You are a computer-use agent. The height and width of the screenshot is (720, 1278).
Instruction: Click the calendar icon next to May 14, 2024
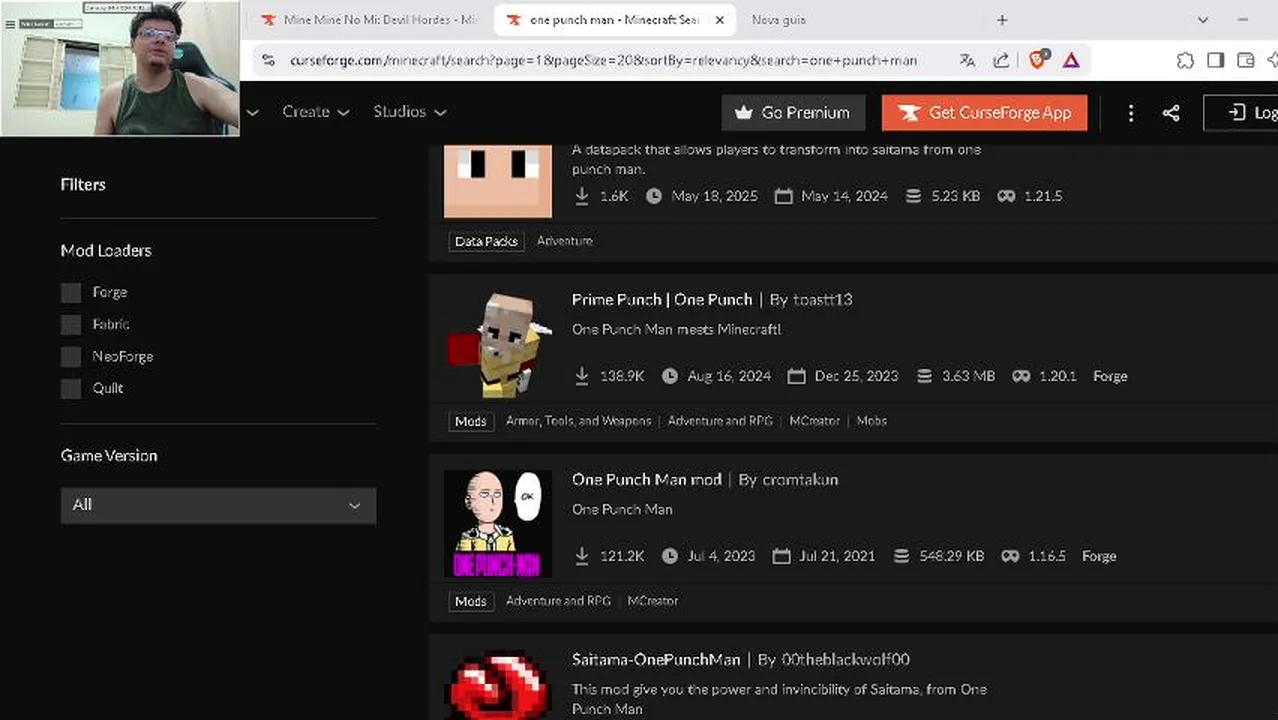pos(783,196)
